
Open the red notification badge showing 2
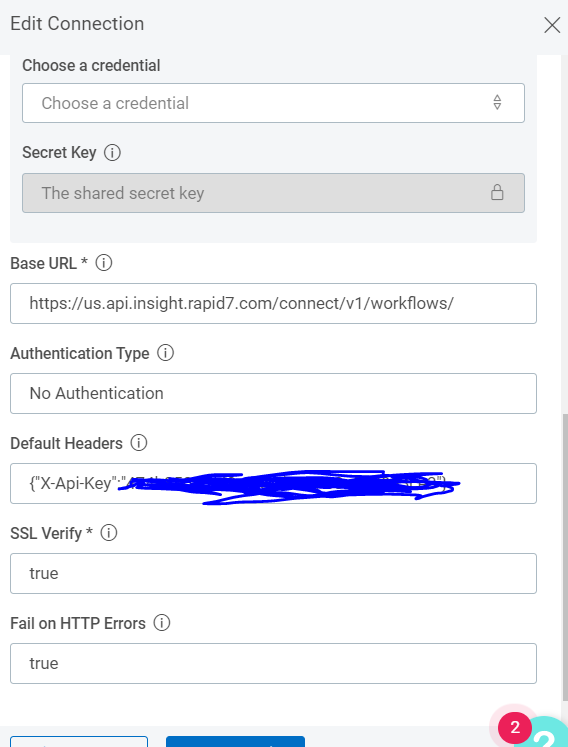(515, 727)
